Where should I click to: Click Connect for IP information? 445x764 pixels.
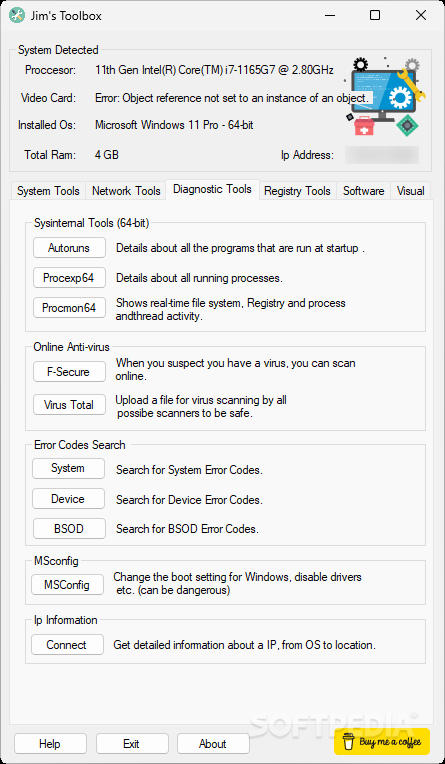coord(67,645)
